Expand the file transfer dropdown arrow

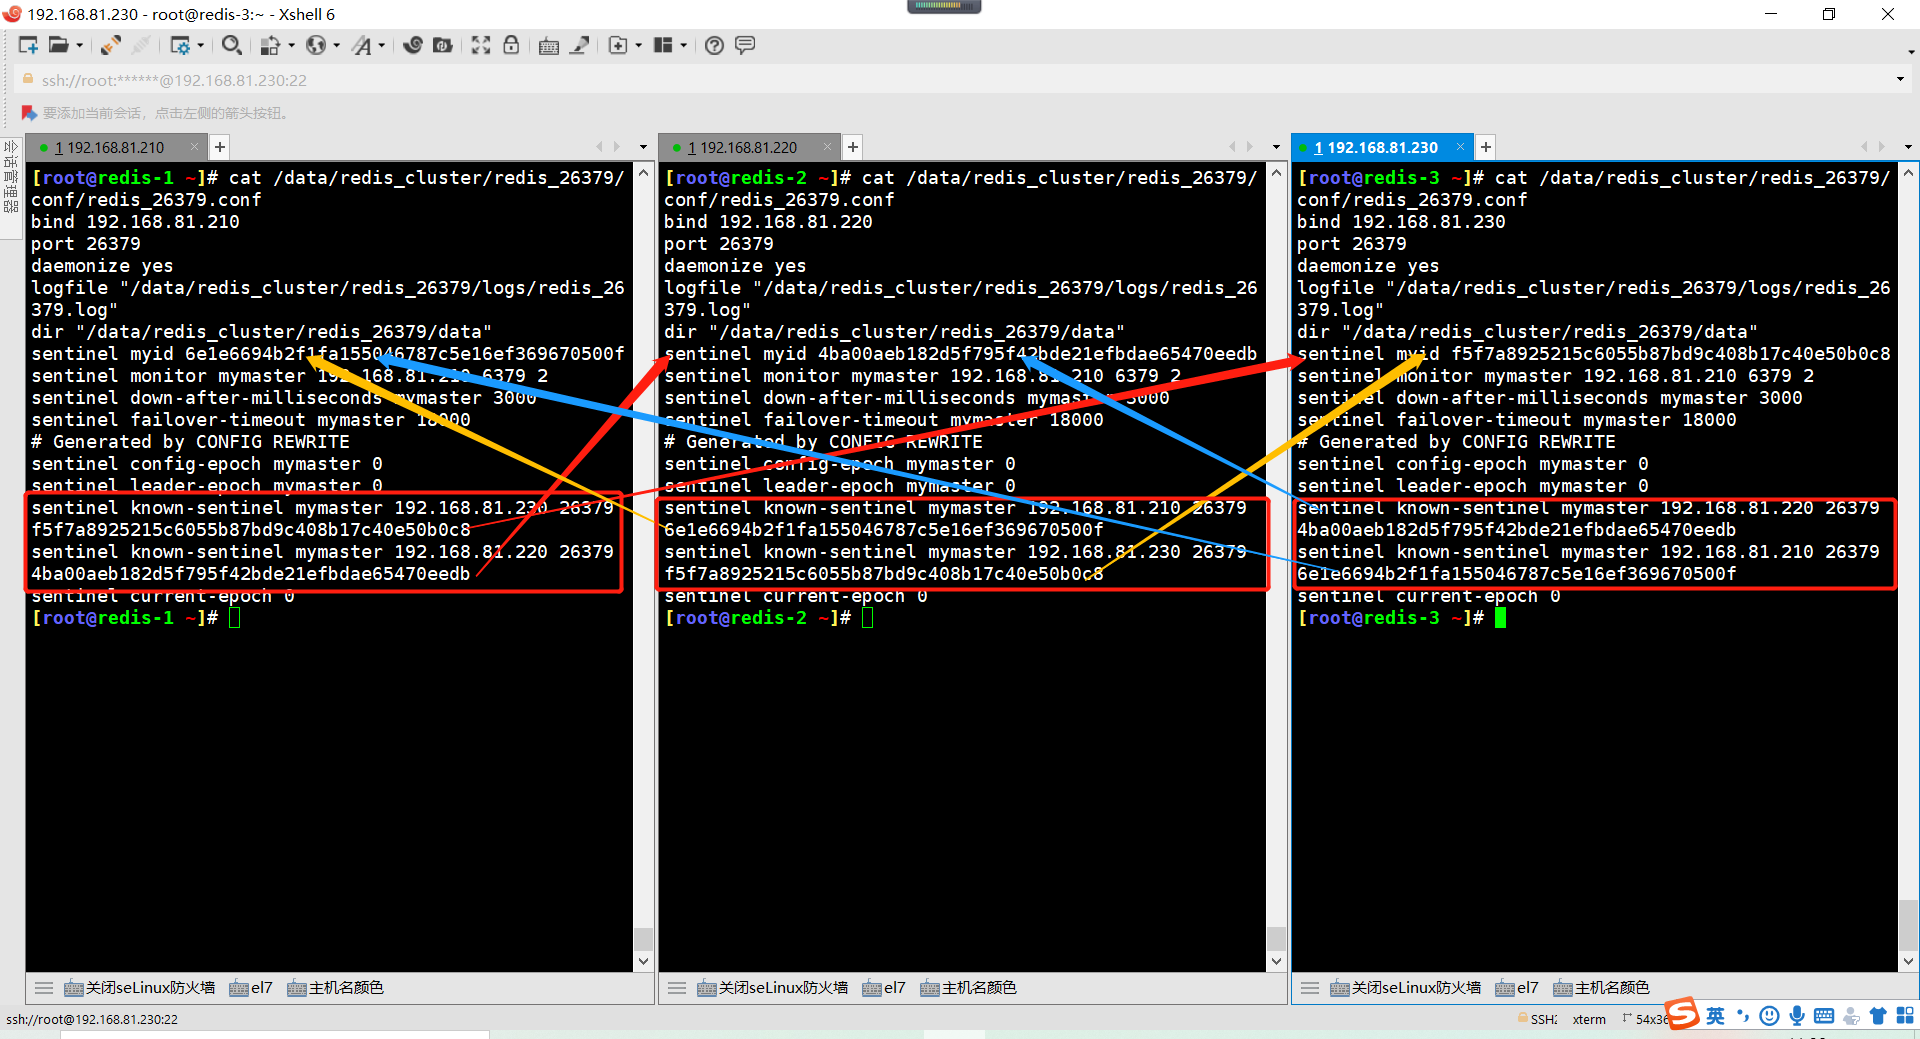tap(291, 45)
